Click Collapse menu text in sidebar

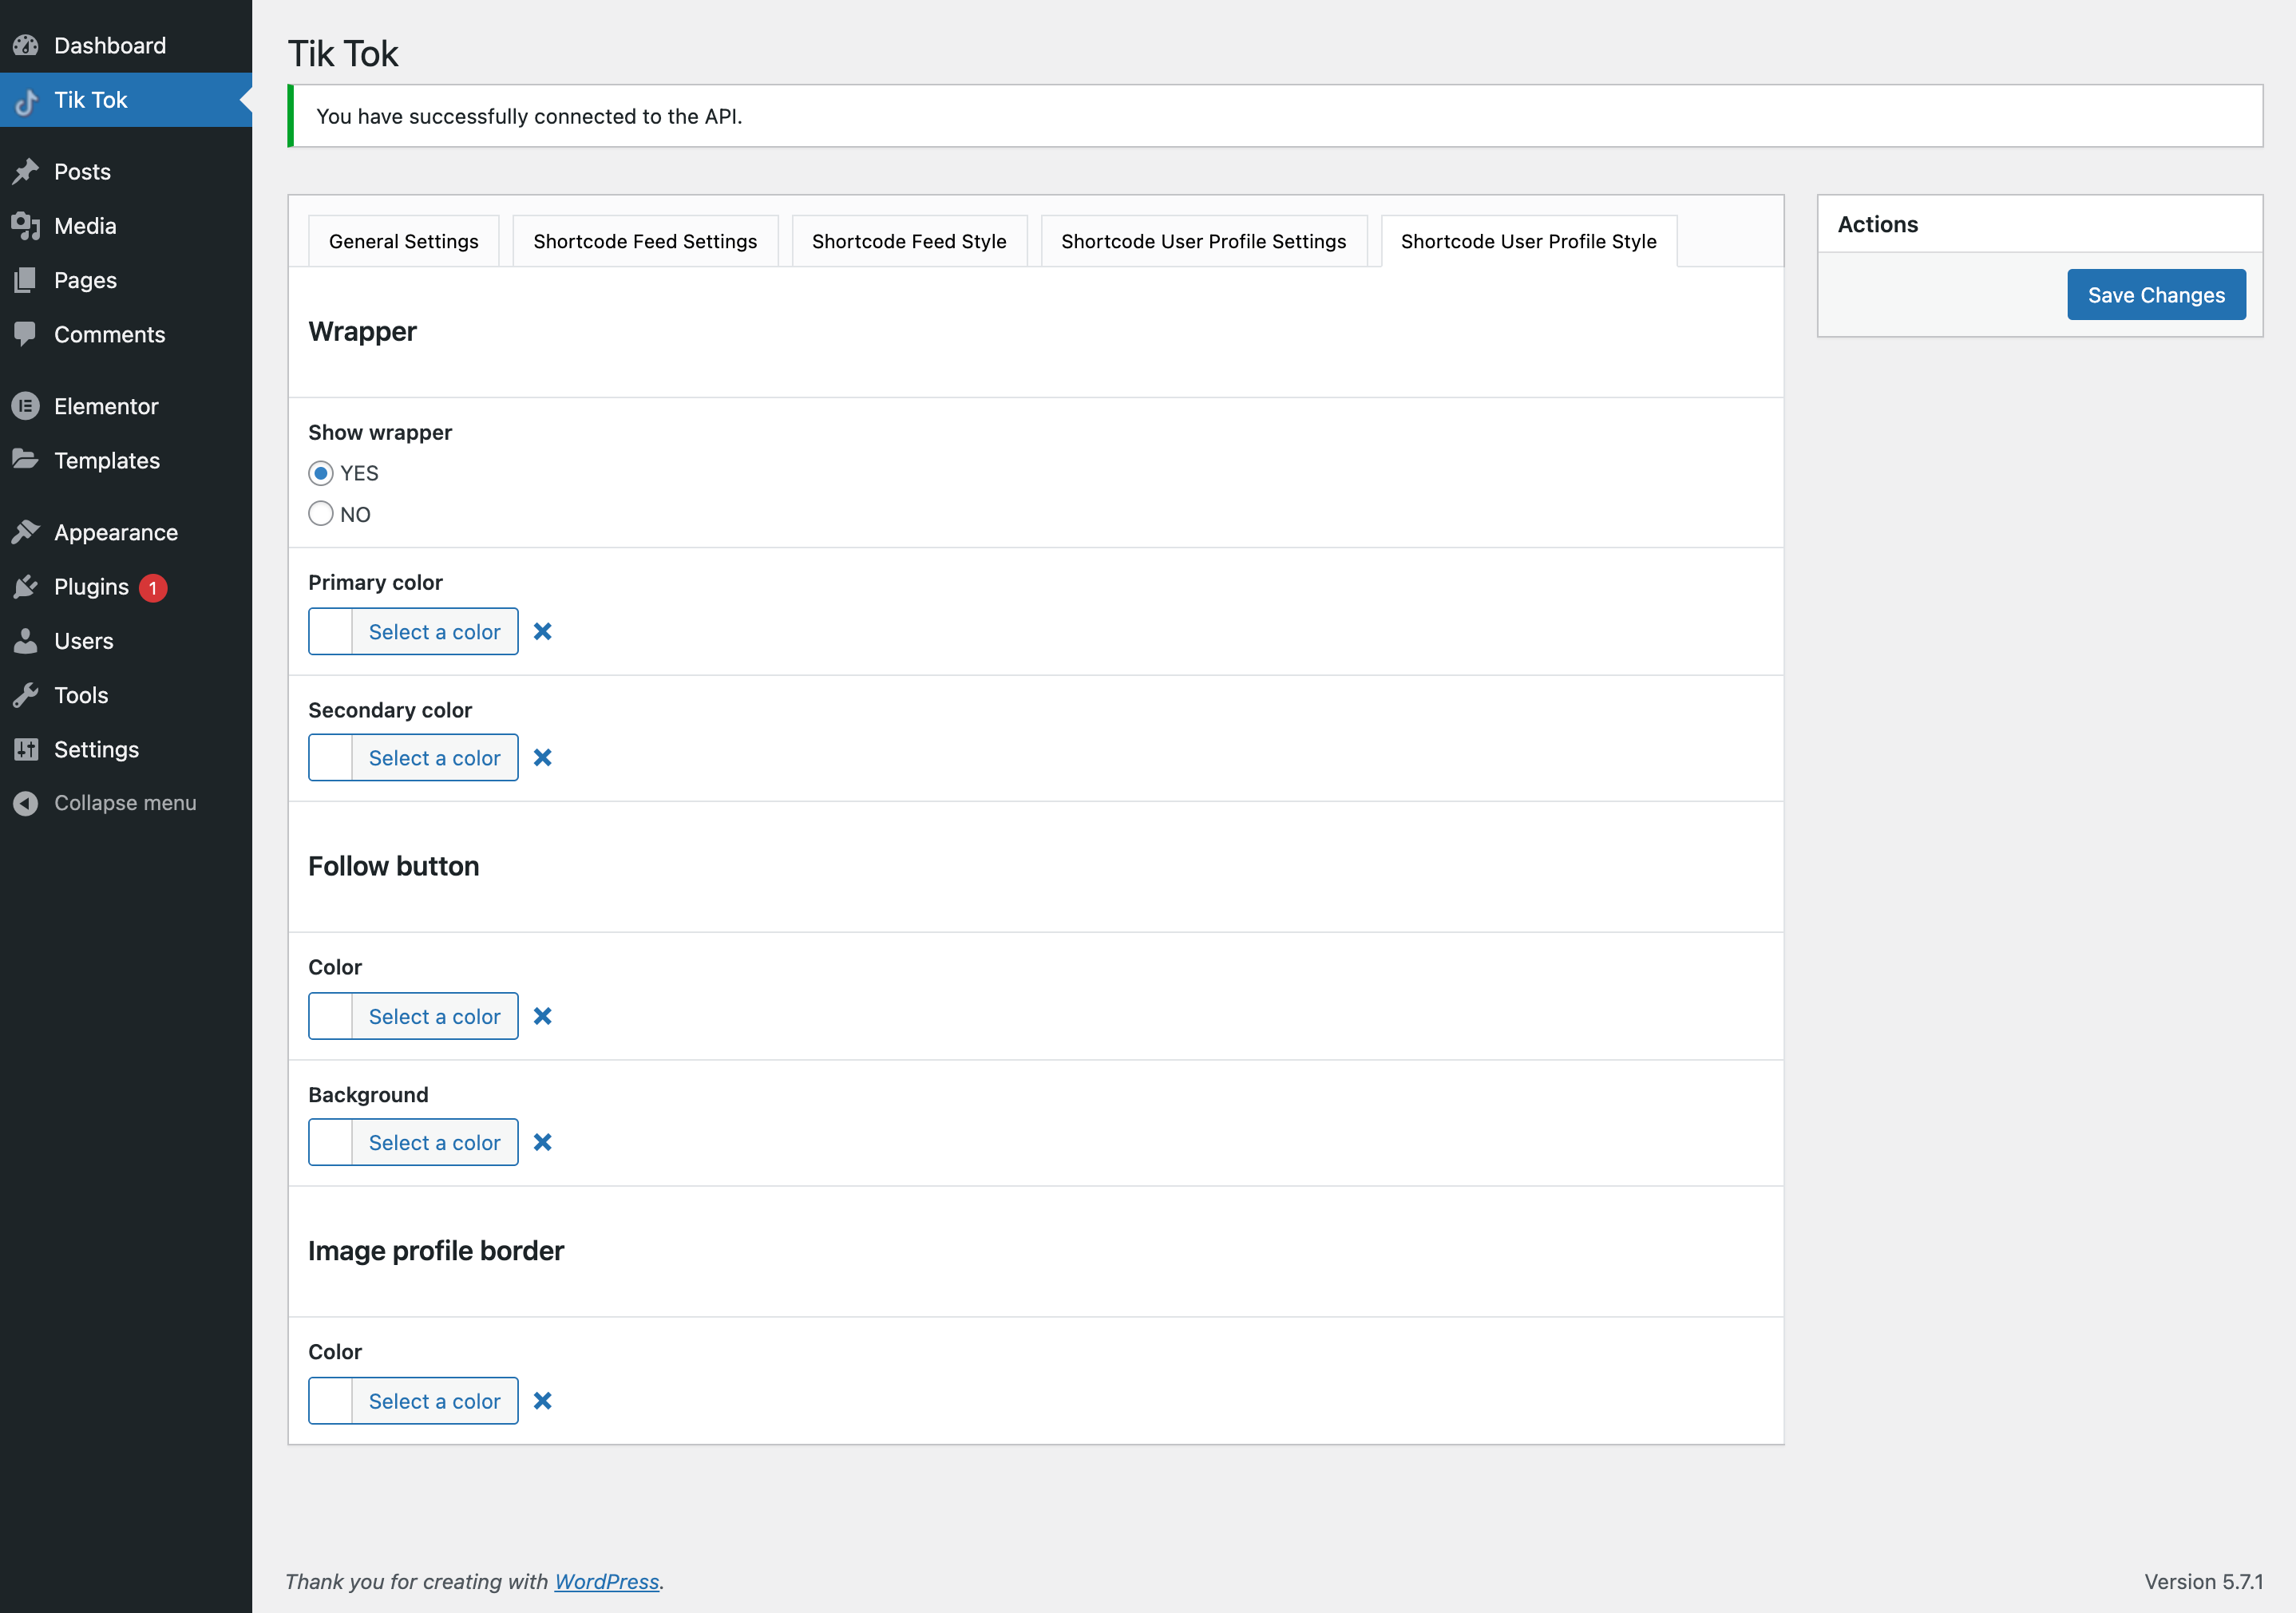125,803
